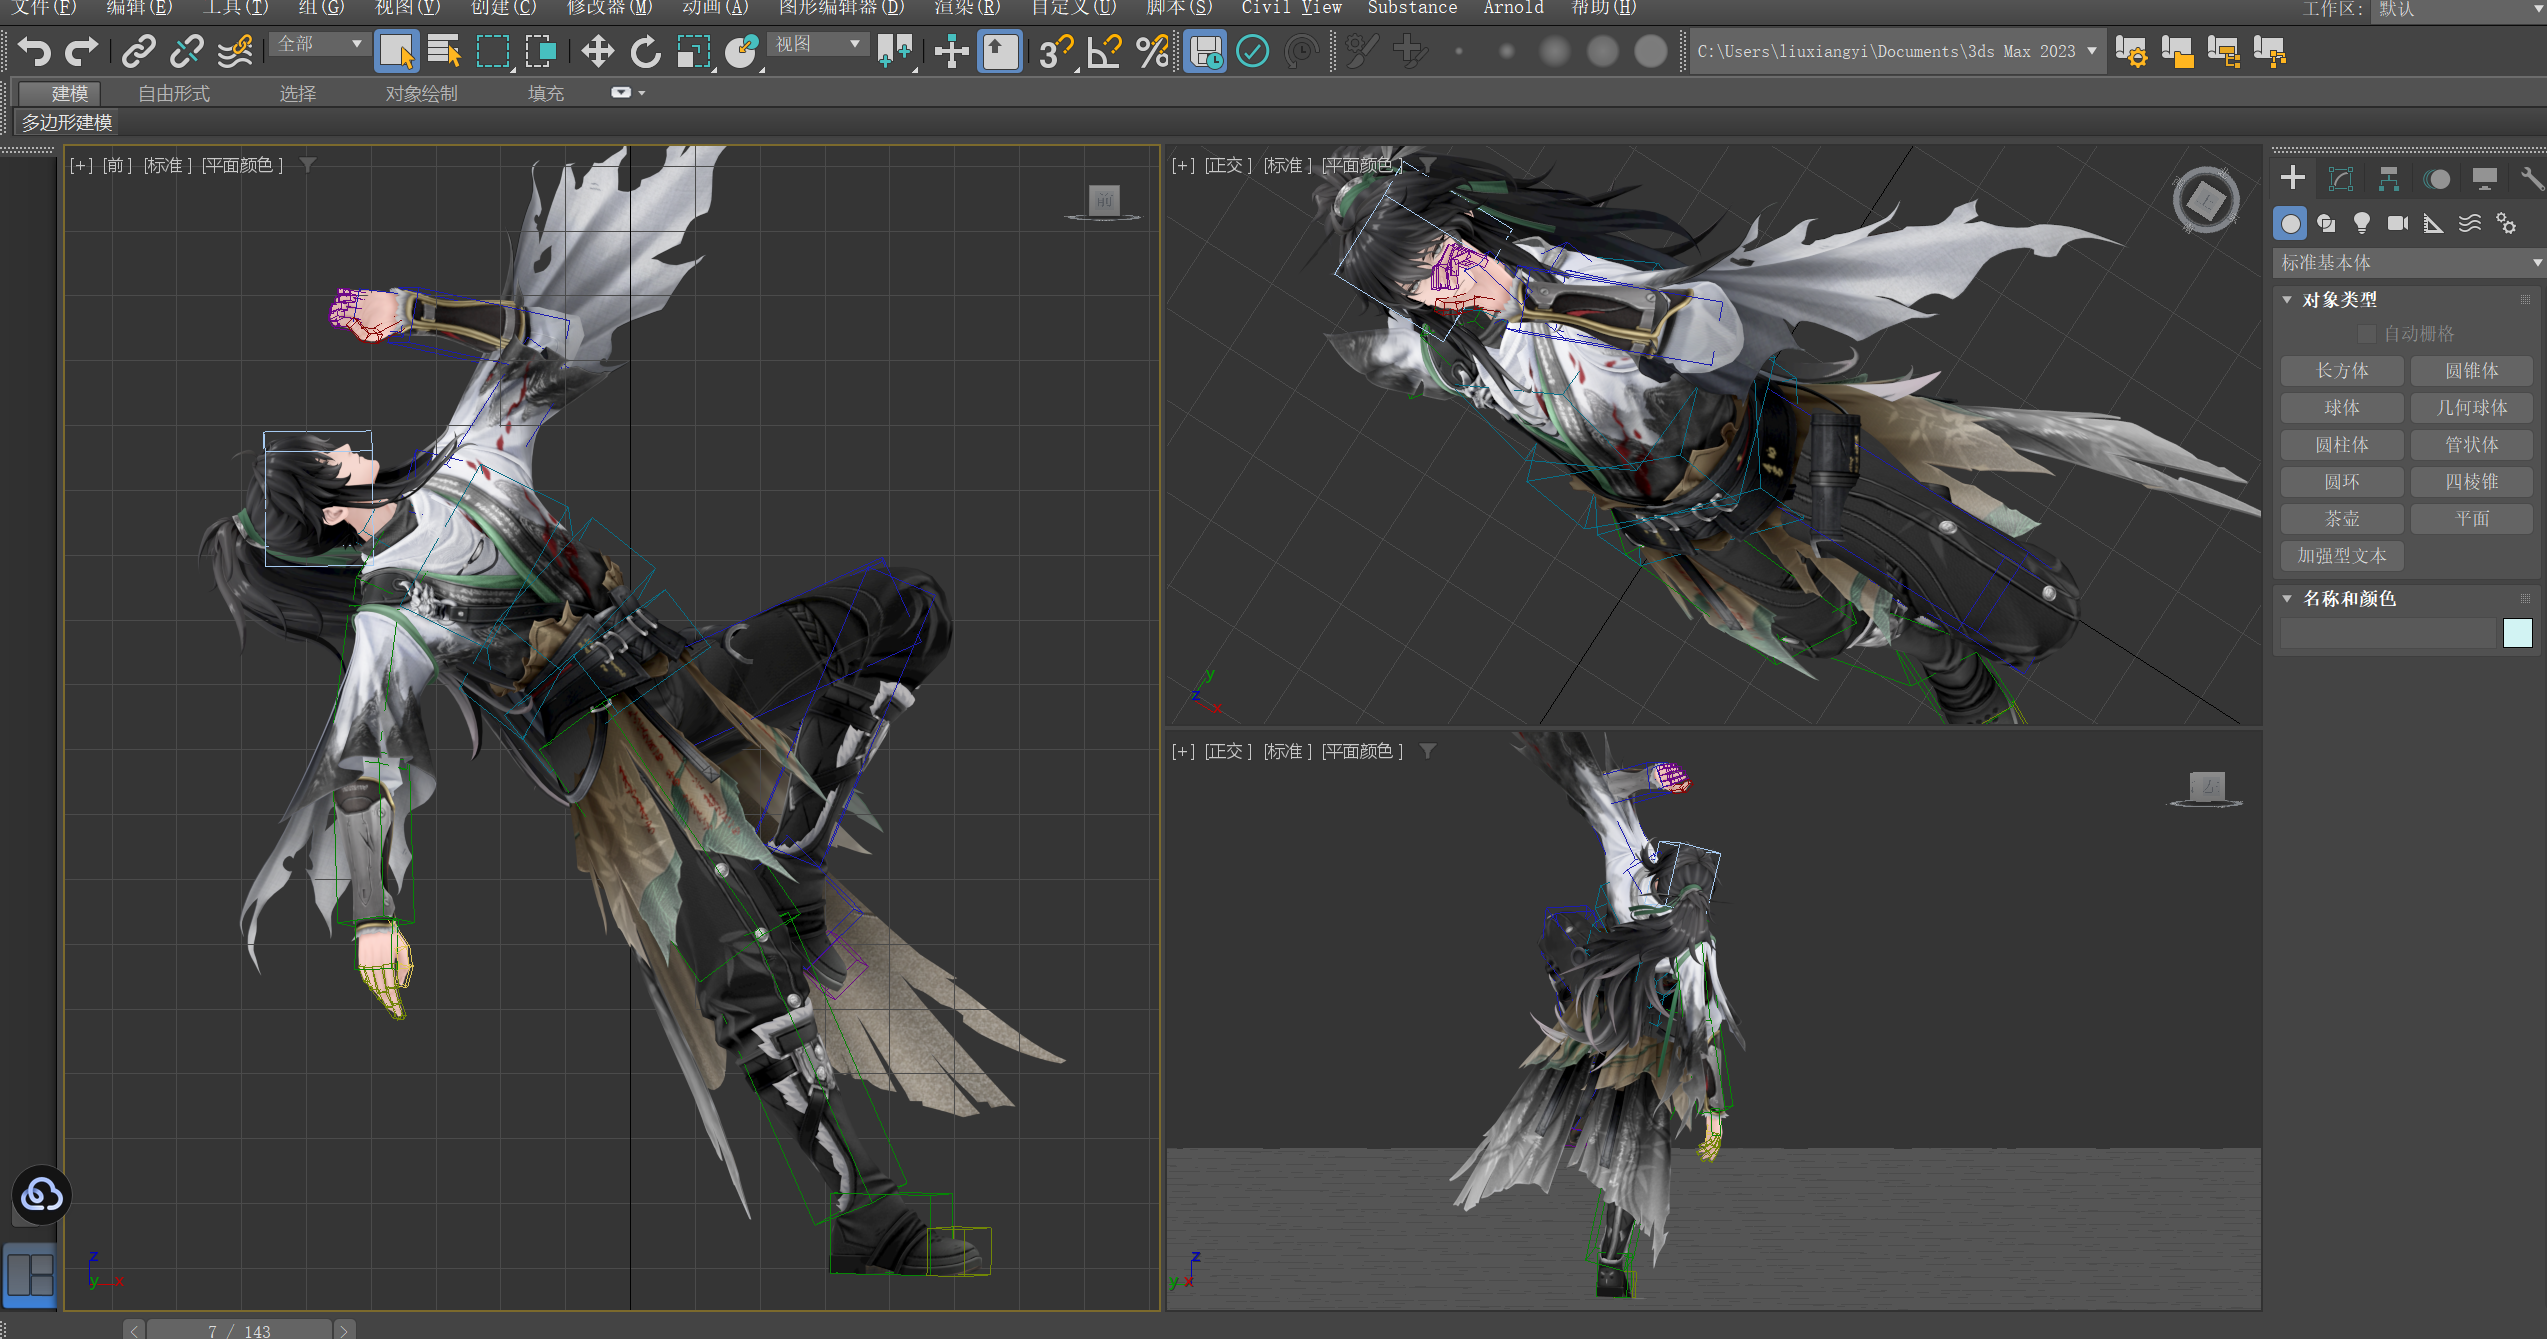Click the rectangular selection region icon
This screenshot has width=2547, height=1339.
(493, 51)
